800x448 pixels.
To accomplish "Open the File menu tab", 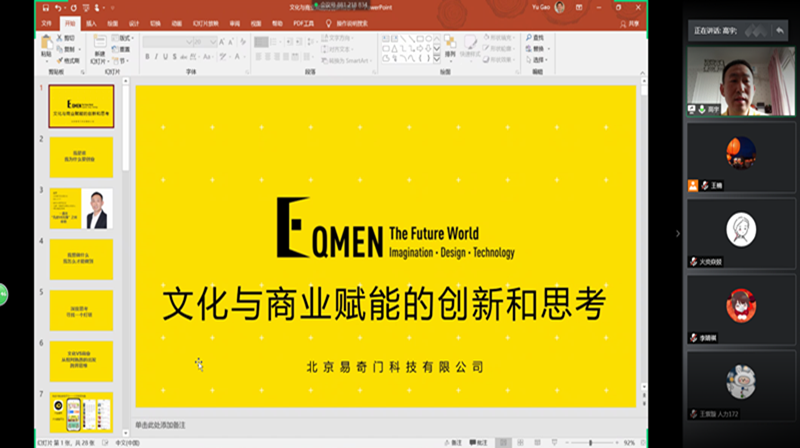I will click(x=47, y=22).
